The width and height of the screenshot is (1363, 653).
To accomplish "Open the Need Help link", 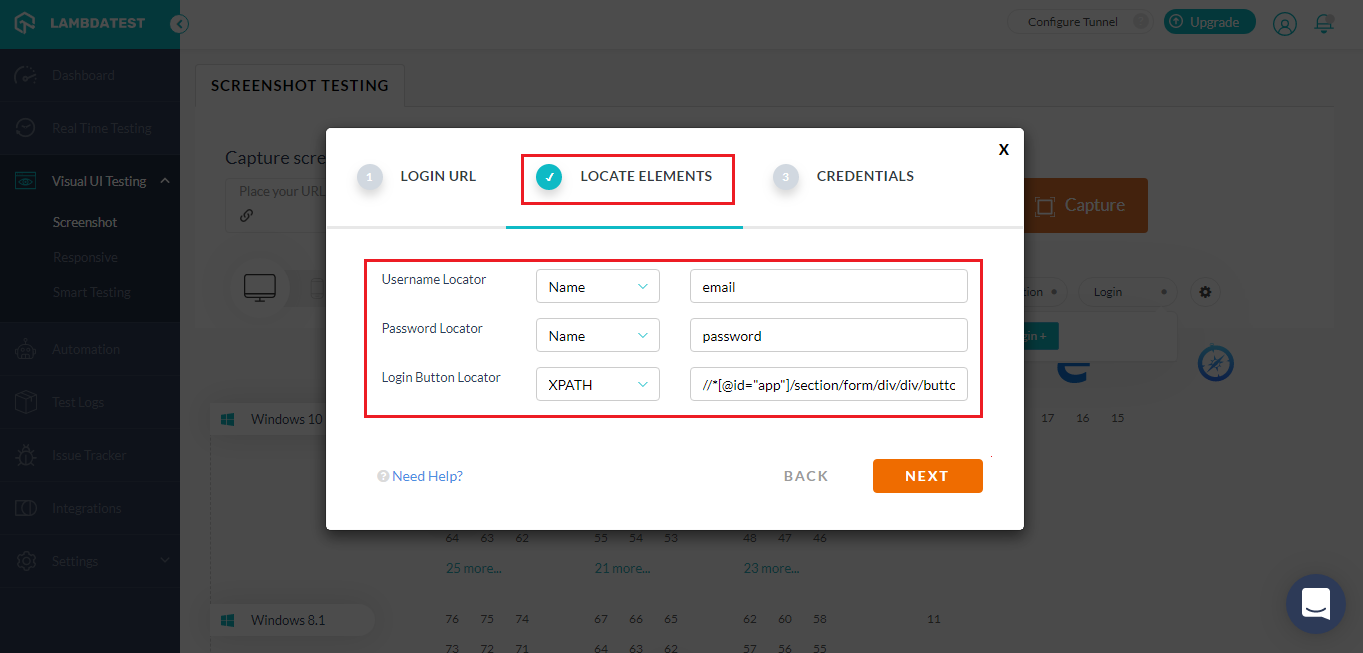I will pos(427,477).
